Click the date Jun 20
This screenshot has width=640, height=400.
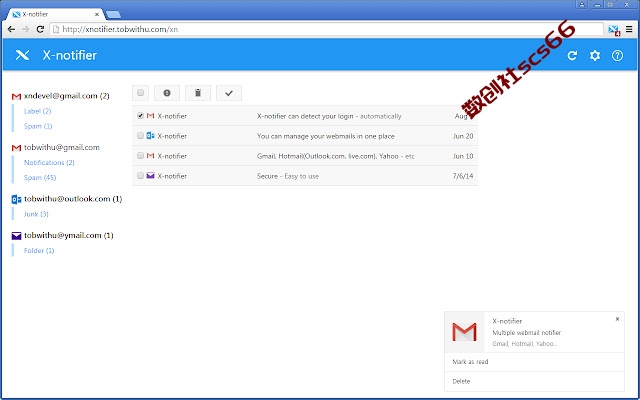[x=463, y=136]
